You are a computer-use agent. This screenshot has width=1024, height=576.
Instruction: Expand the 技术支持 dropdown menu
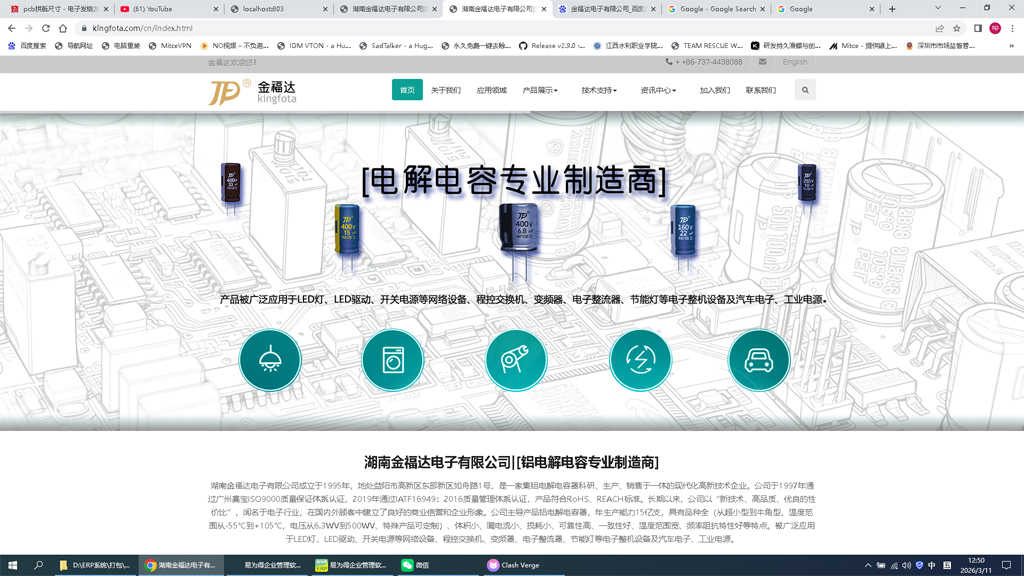pos(599,90)
